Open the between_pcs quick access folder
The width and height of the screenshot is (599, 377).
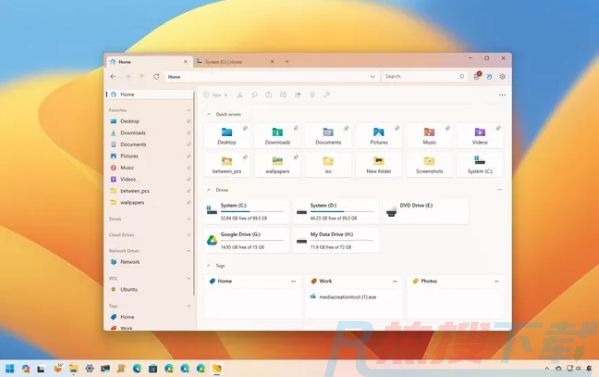pos(227,165)
